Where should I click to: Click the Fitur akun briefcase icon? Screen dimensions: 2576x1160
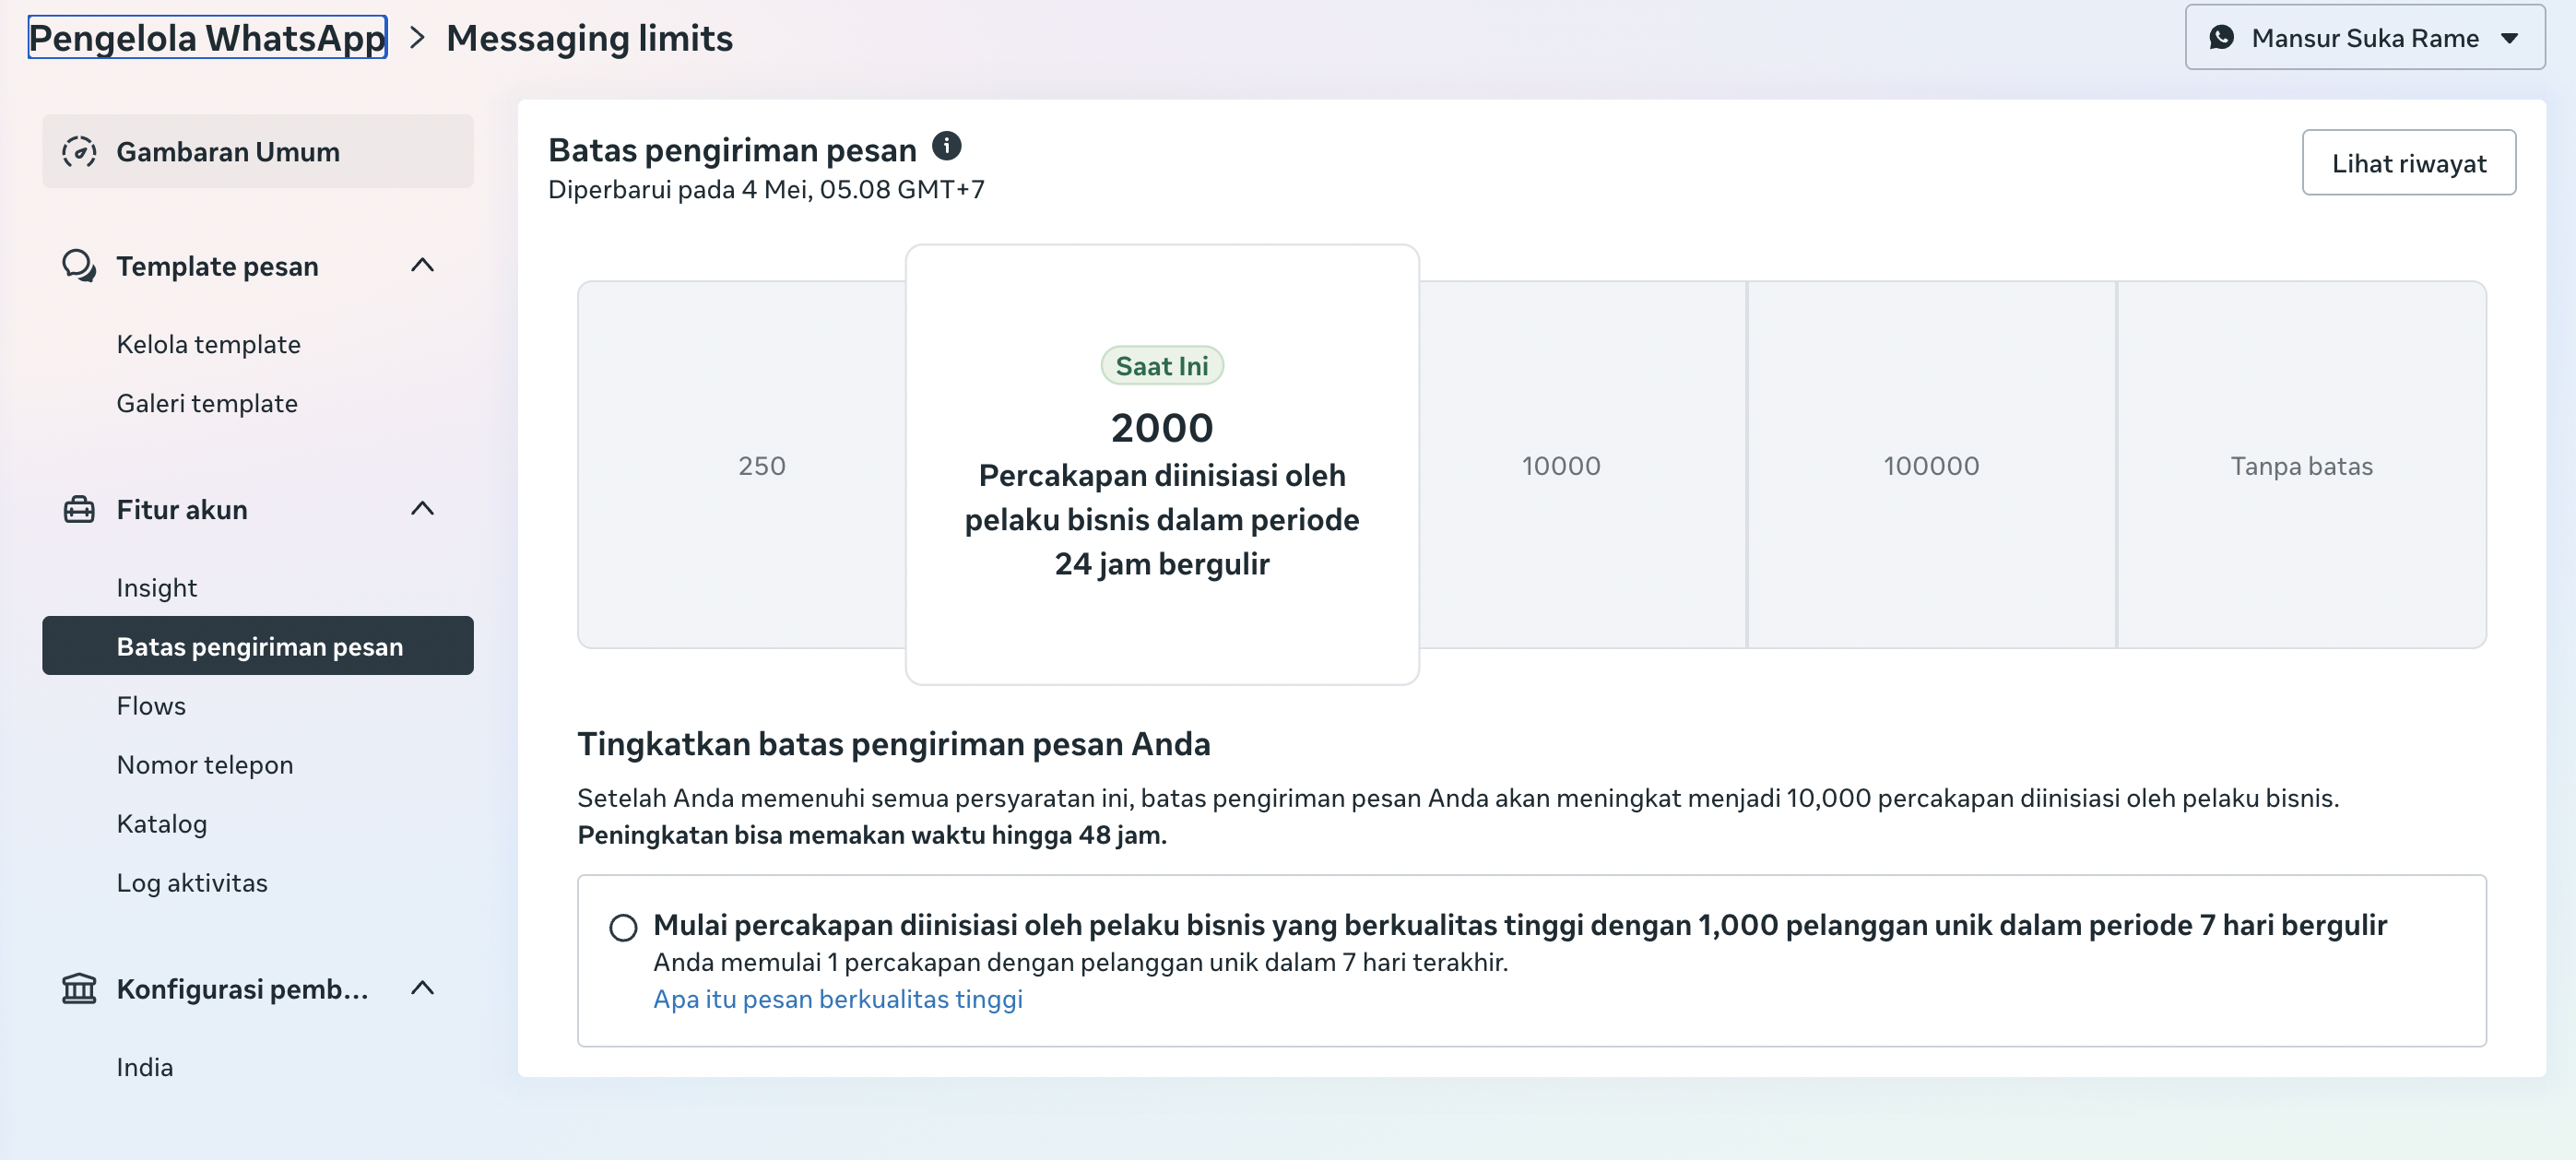tap(79, 510)
